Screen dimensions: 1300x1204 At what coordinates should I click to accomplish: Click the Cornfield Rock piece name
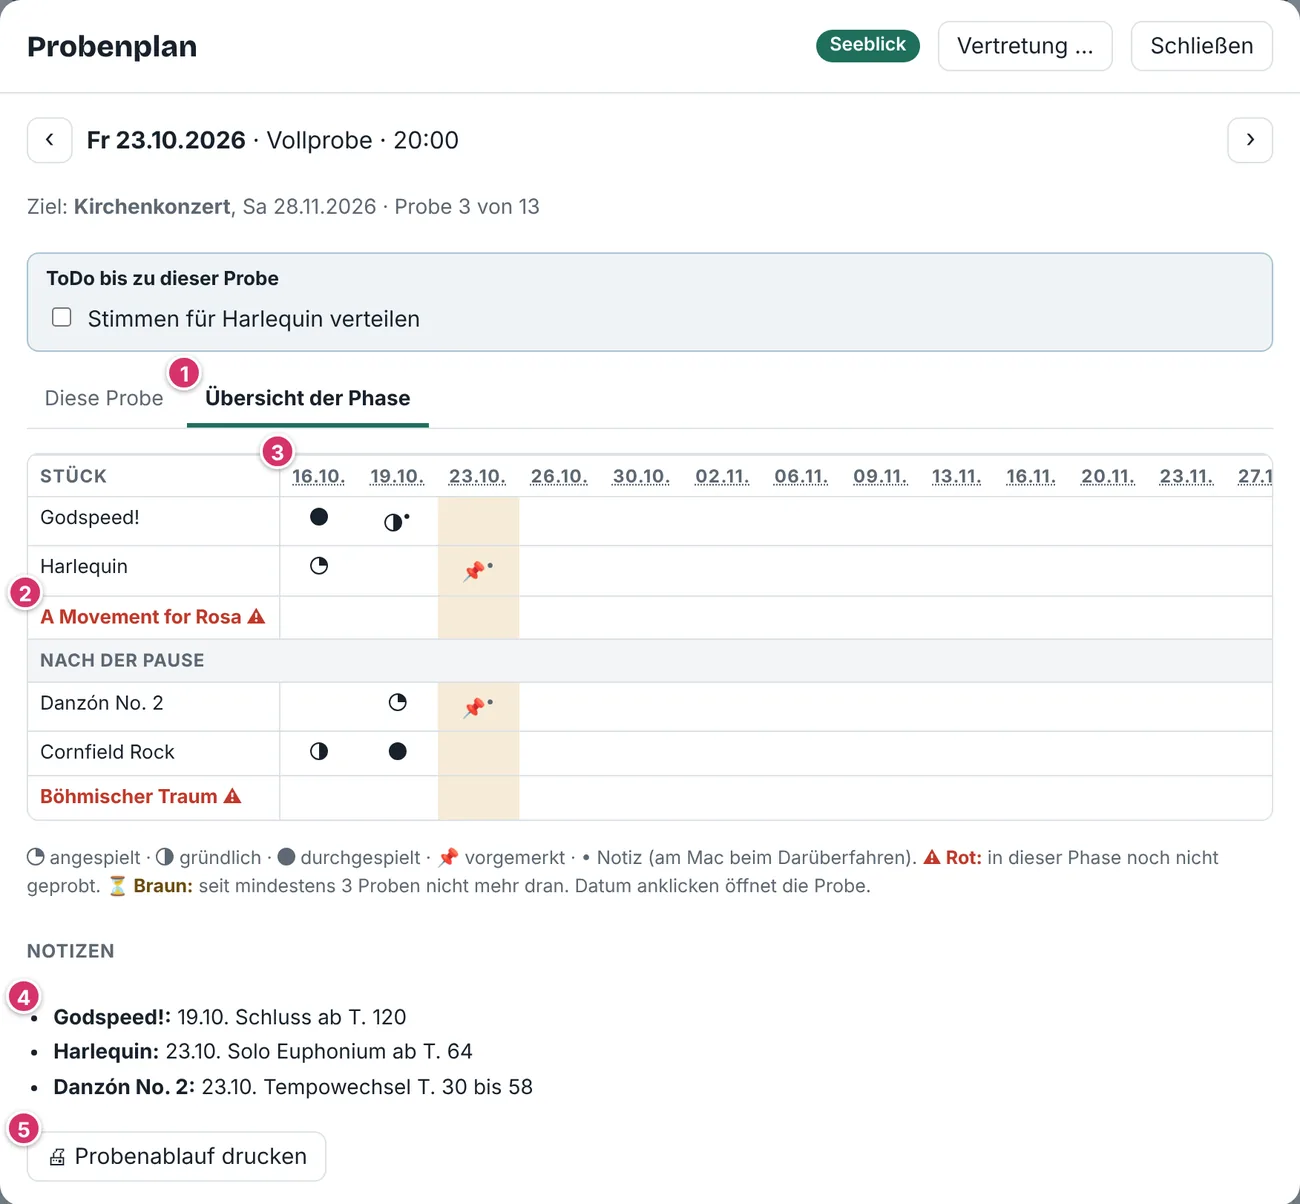click(x=107, y=751)
